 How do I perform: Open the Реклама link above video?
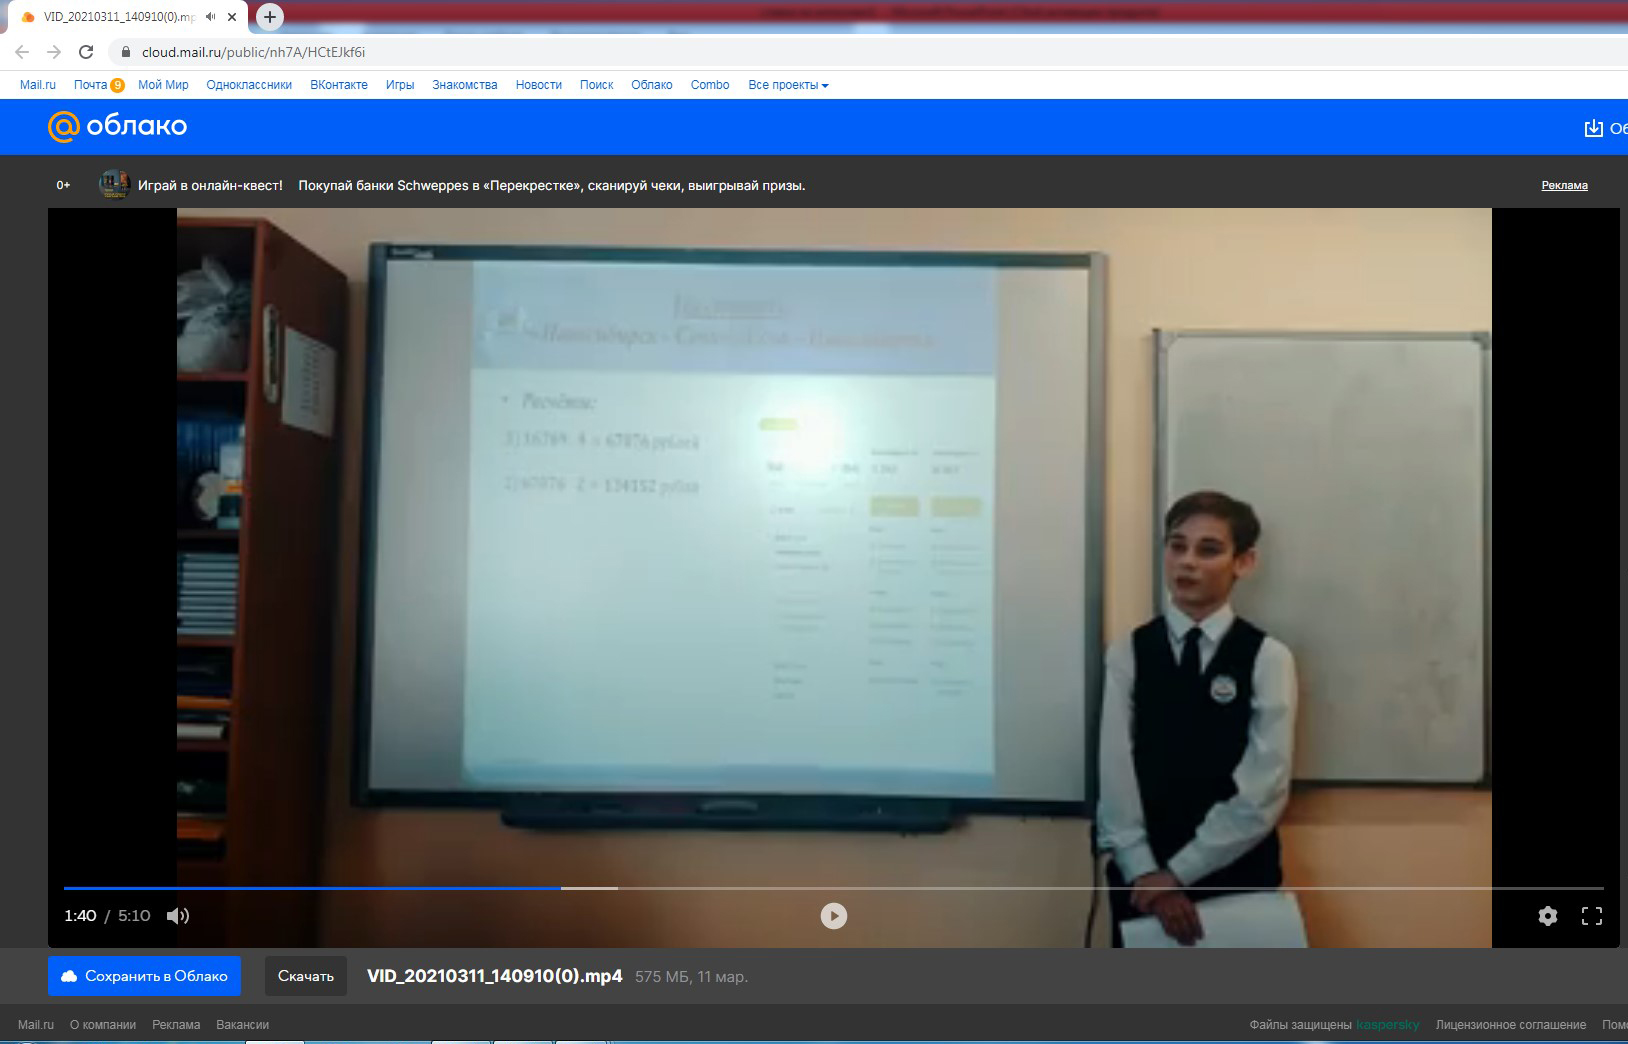tap(1564, 185)
